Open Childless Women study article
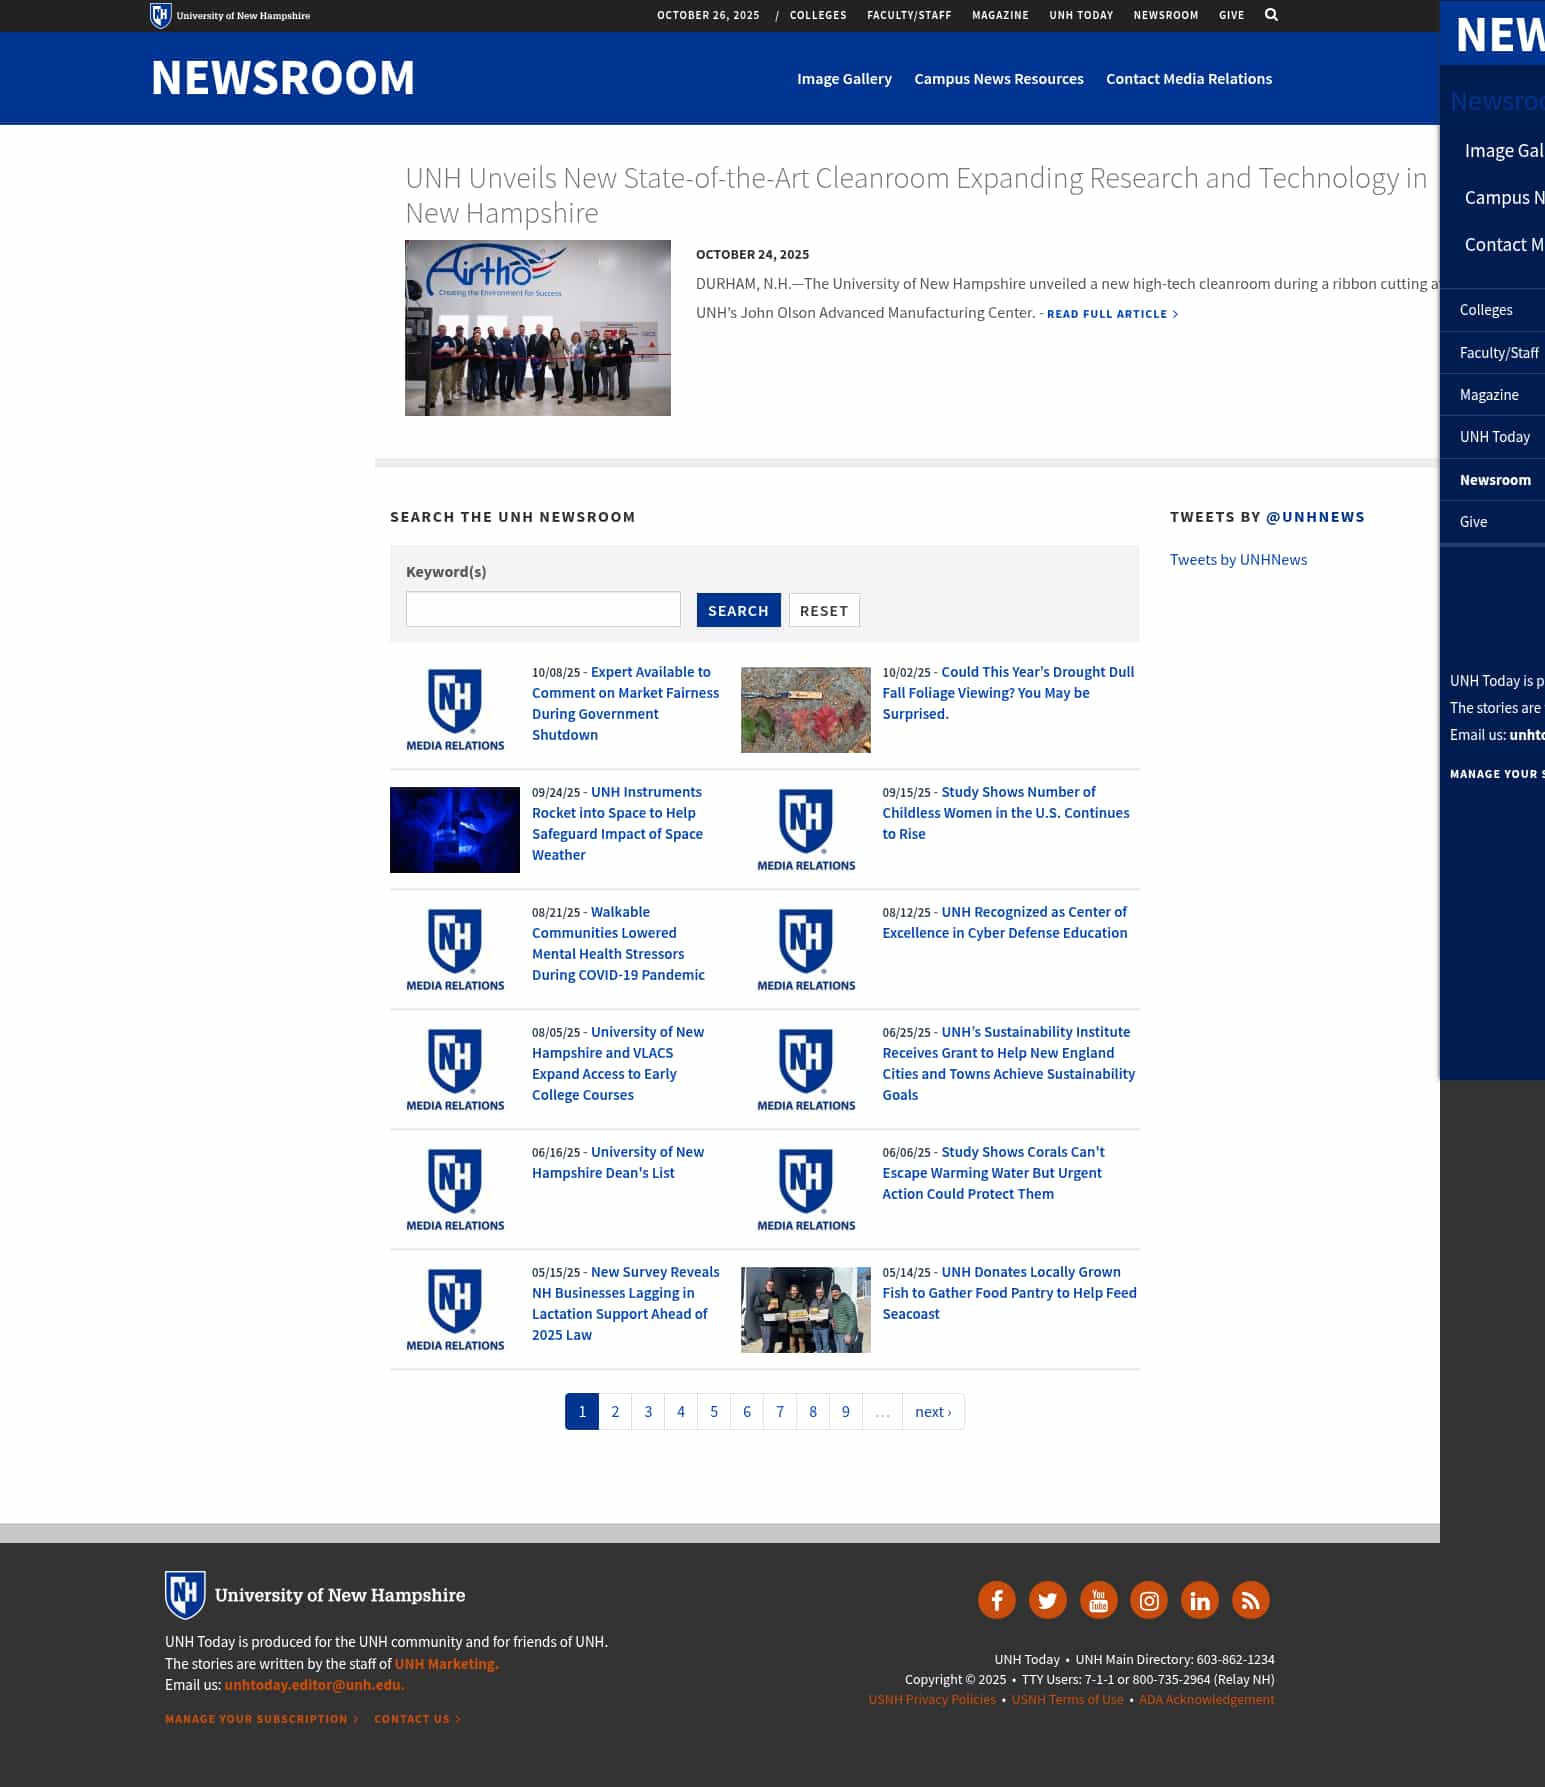Screen dimensions: 1545x1787 click(x=1005, y=812)
